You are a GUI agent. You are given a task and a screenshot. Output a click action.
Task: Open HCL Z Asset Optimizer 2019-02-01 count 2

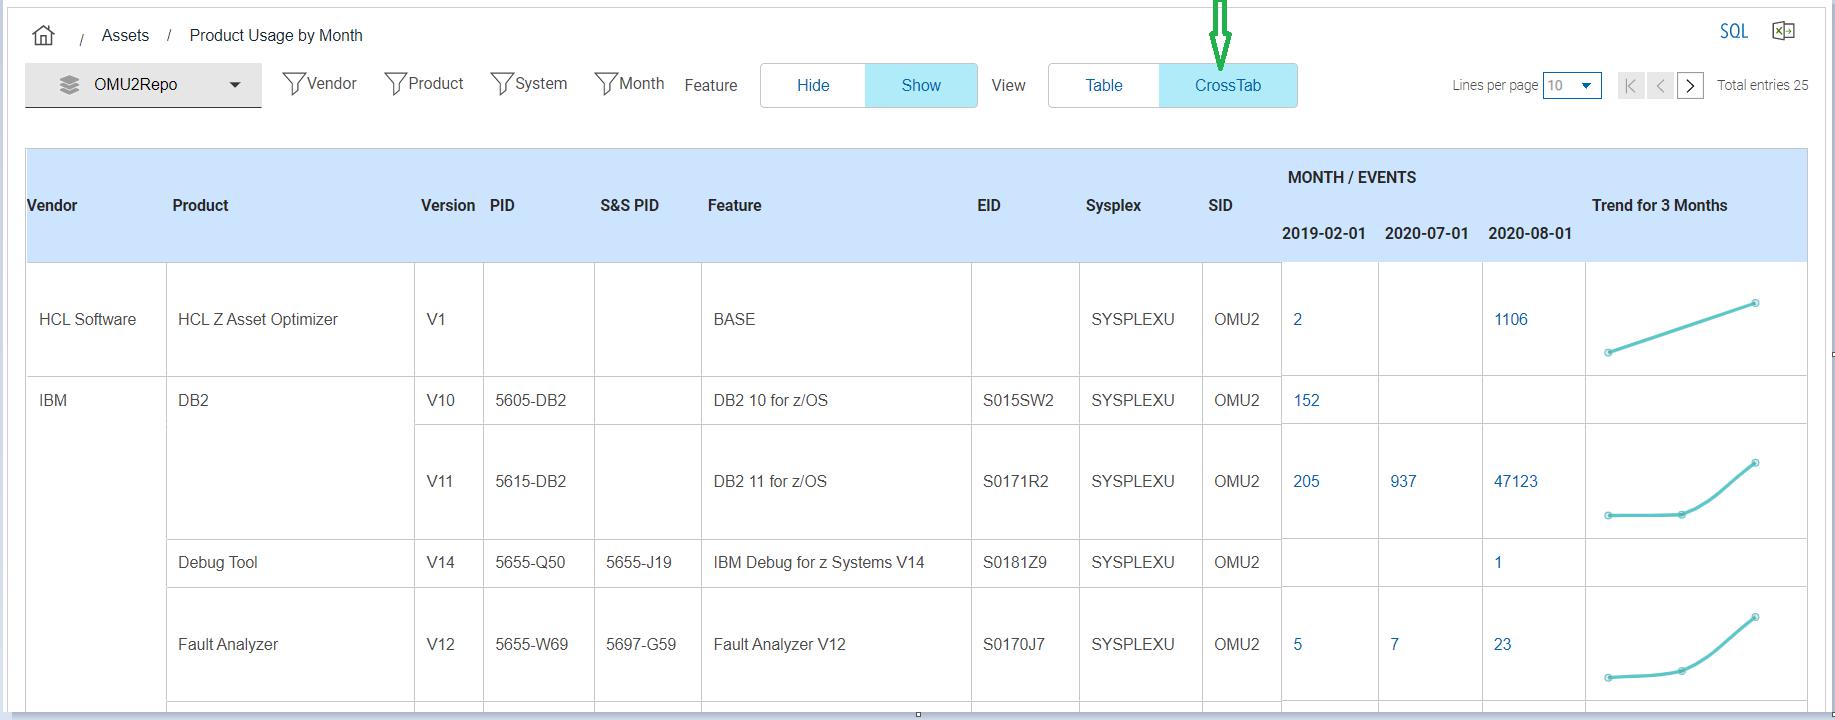[x=1297, y=320]
